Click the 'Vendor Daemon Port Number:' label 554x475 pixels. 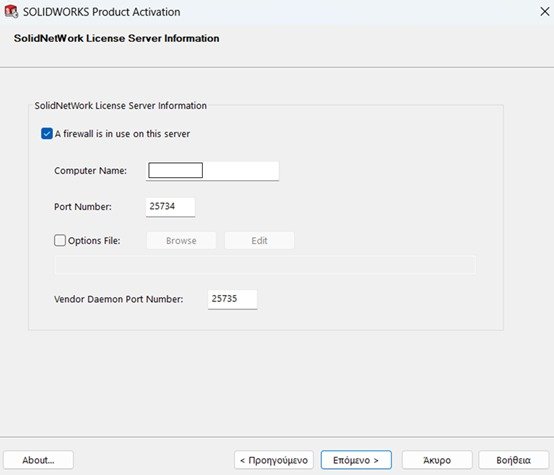pos(119,299)
